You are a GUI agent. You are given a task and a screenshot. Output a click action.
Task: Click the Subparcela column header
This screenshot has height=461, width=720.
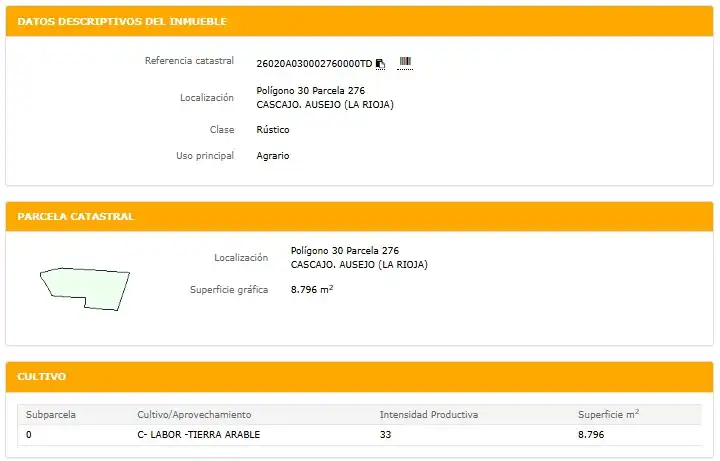(51, 415)
